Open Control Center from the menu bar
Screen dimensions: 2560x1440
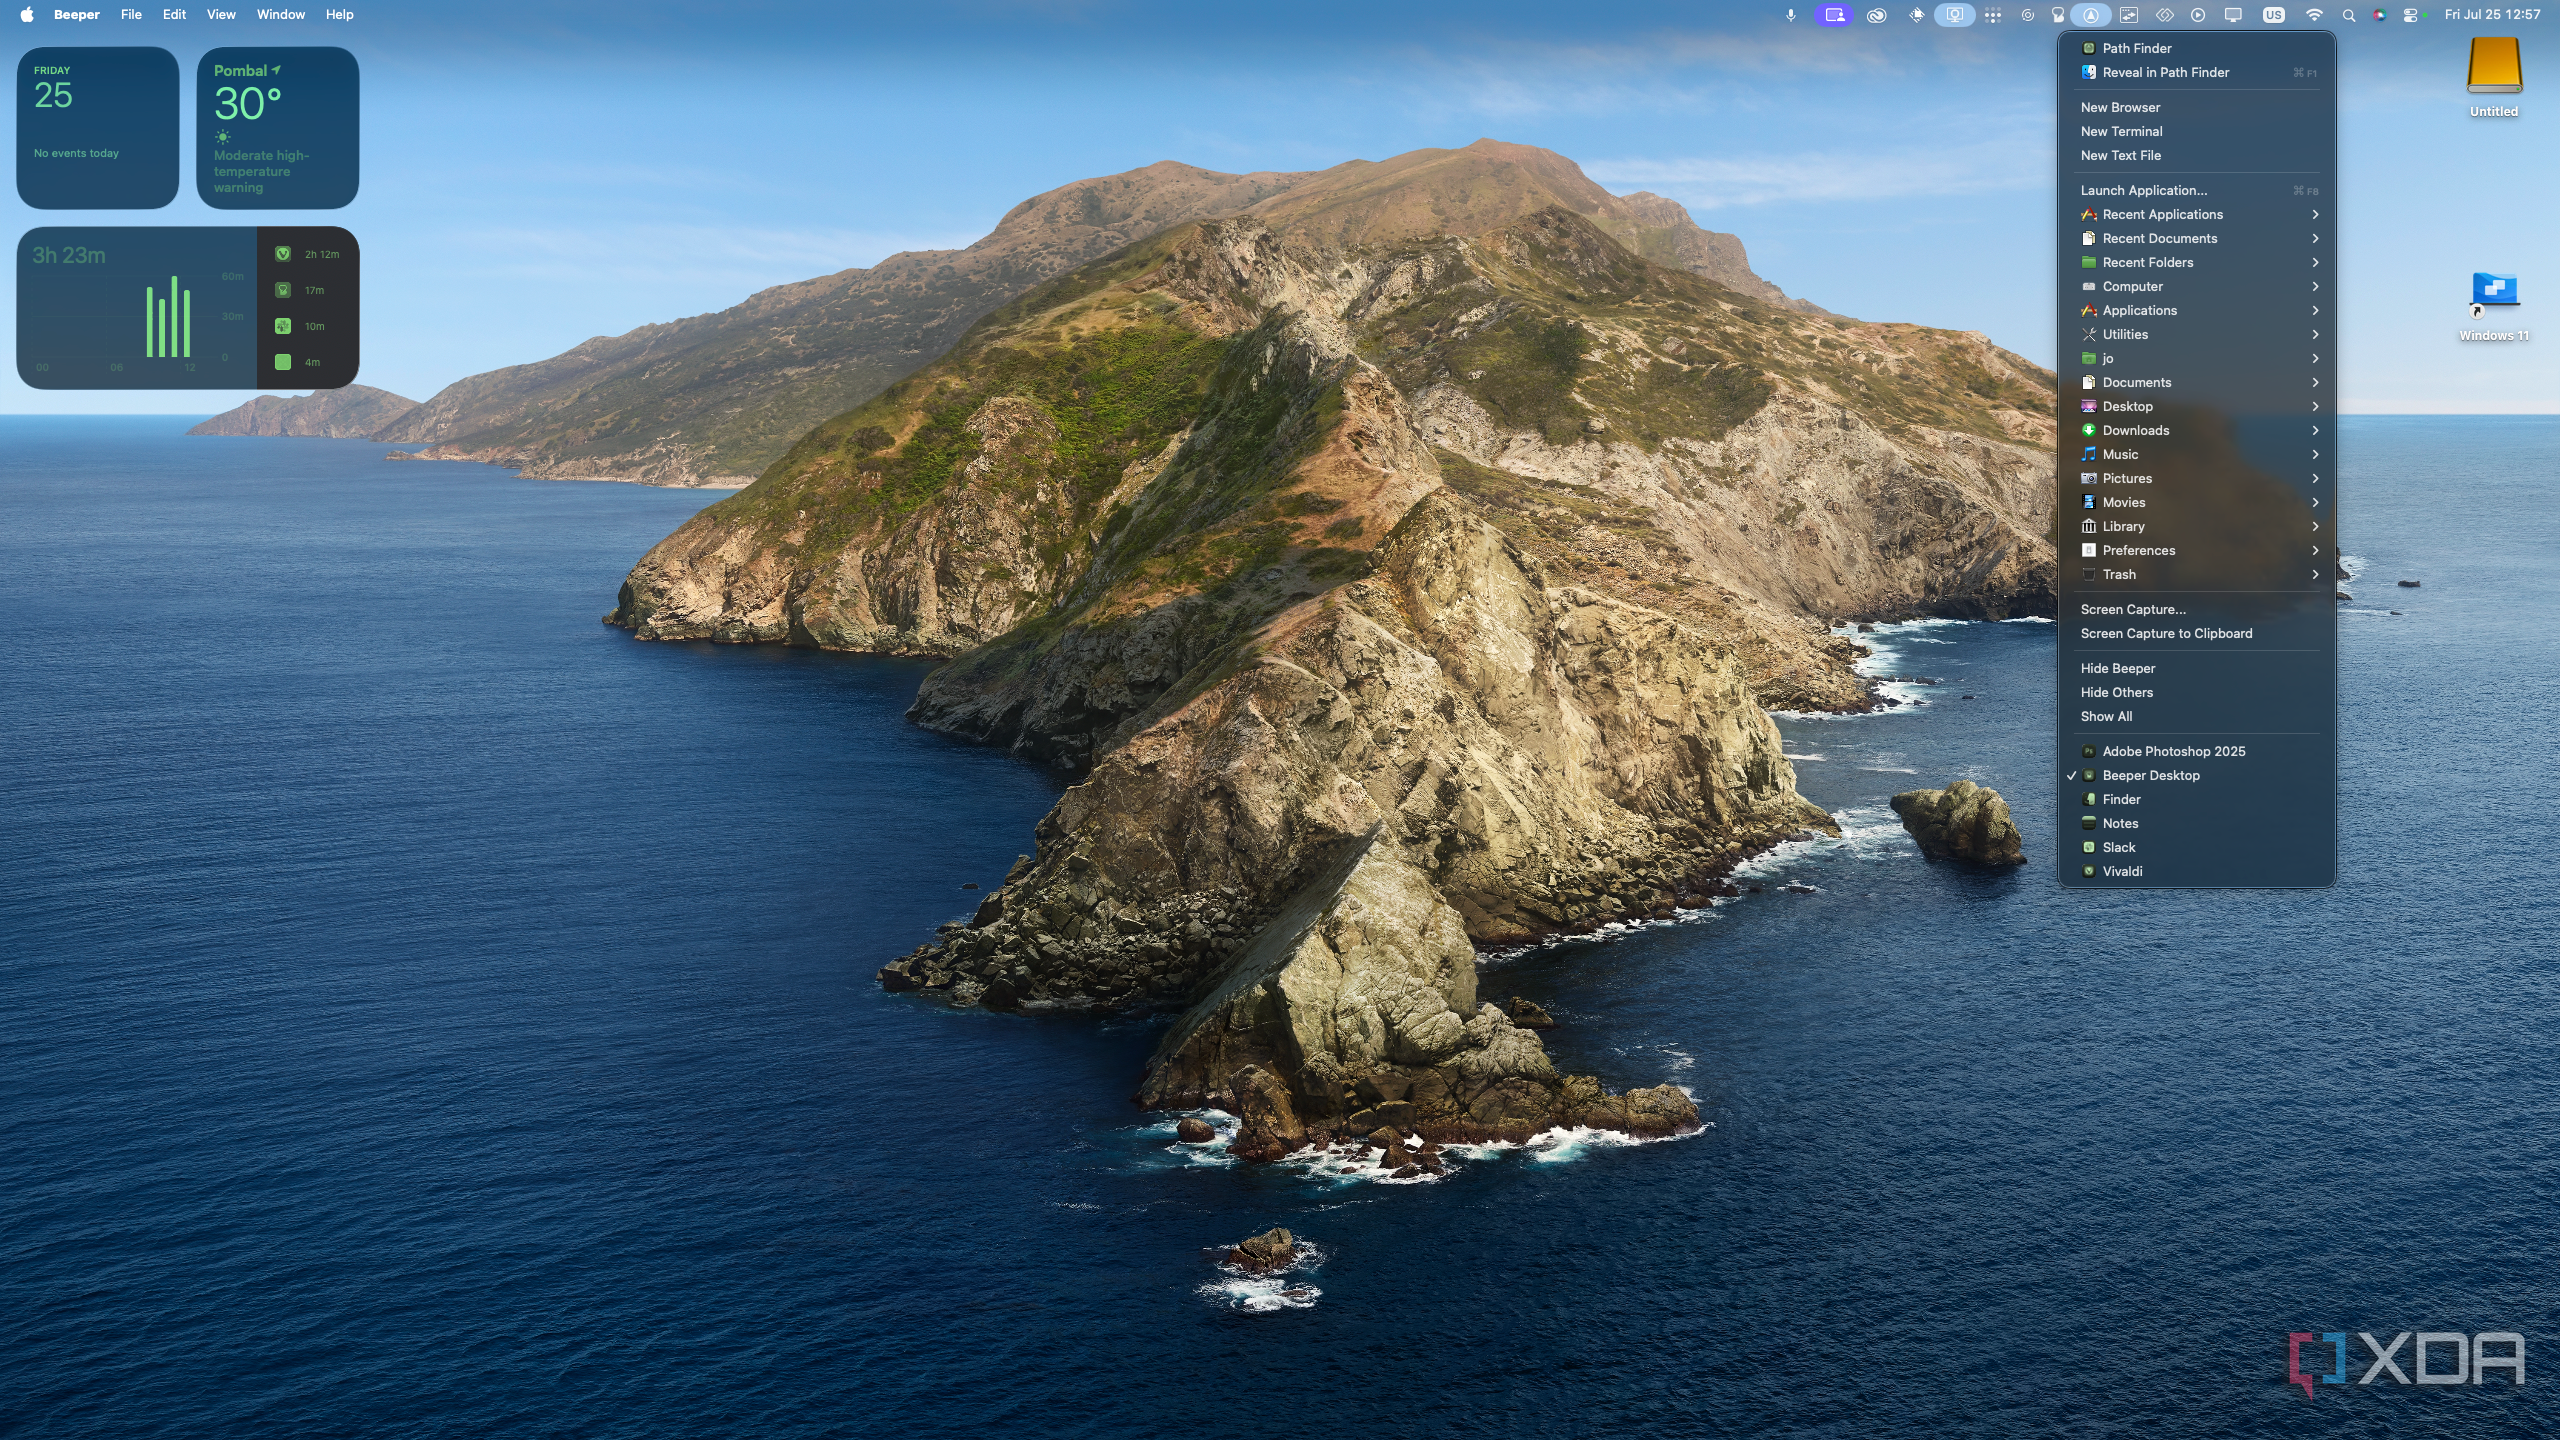[x=2411, y=15]
